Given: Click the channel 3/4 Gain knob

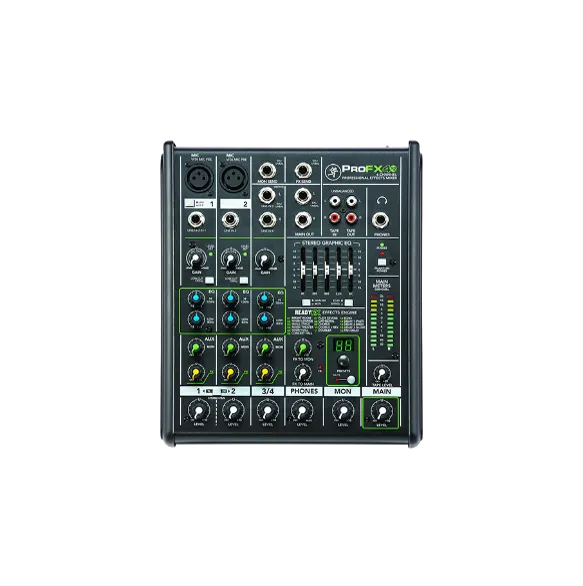Looking at the screenshot, I should (x=265, y=259).
